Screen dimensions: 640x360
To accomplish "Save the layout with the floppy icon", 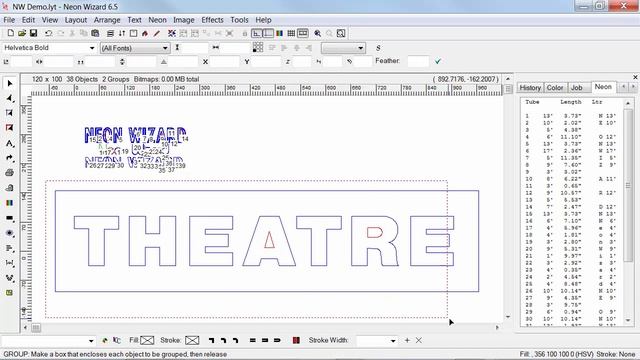I will [33, 33].
